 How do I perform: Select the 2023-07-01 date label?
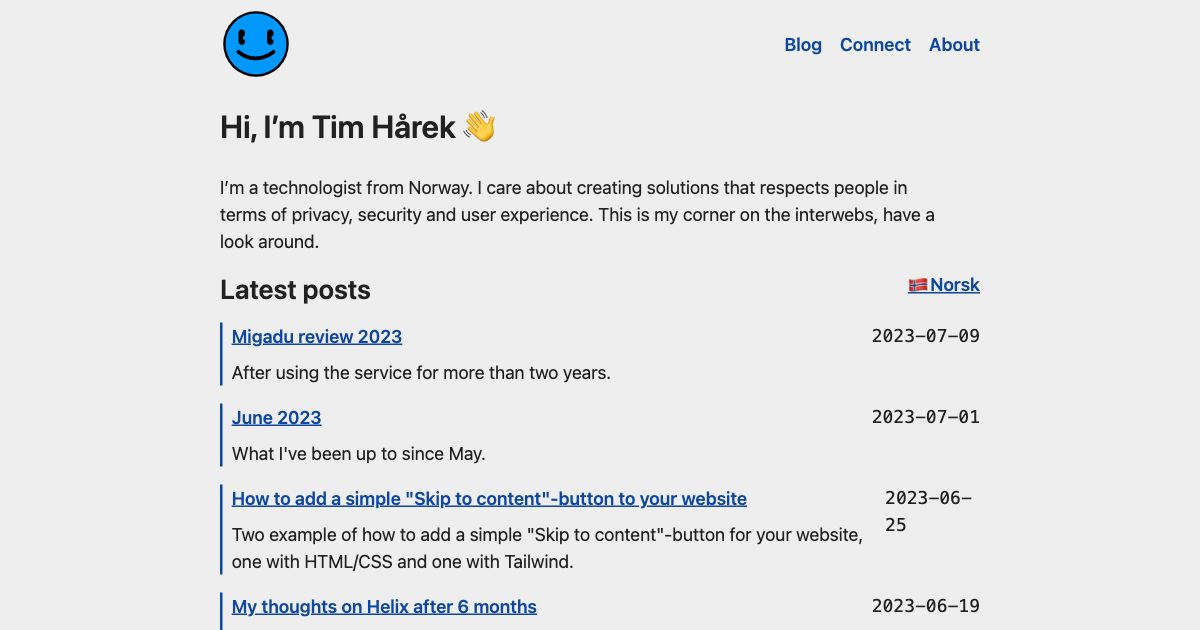pyautogui.click(x=925, y=417)
